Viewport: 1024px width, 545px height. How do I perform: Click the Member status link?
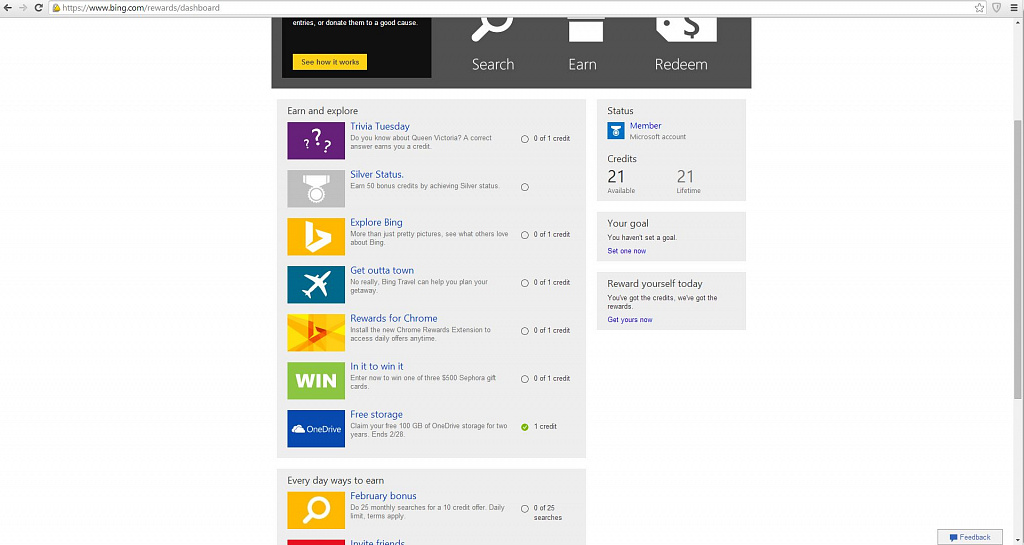[x=646, y=126]
